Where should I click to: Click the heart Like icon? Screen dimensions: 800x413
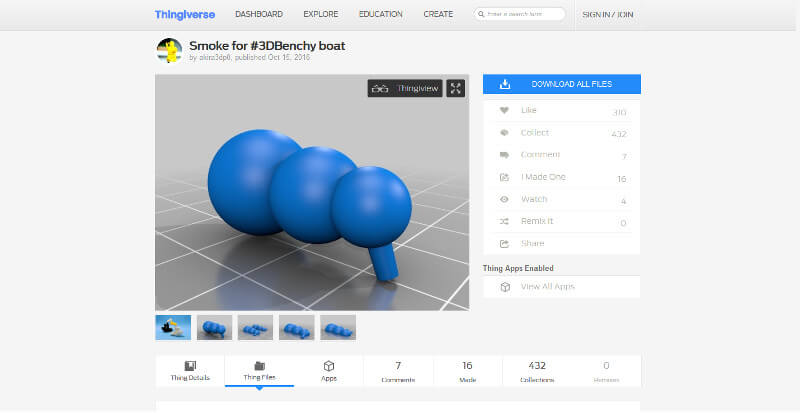click(504, 111)
